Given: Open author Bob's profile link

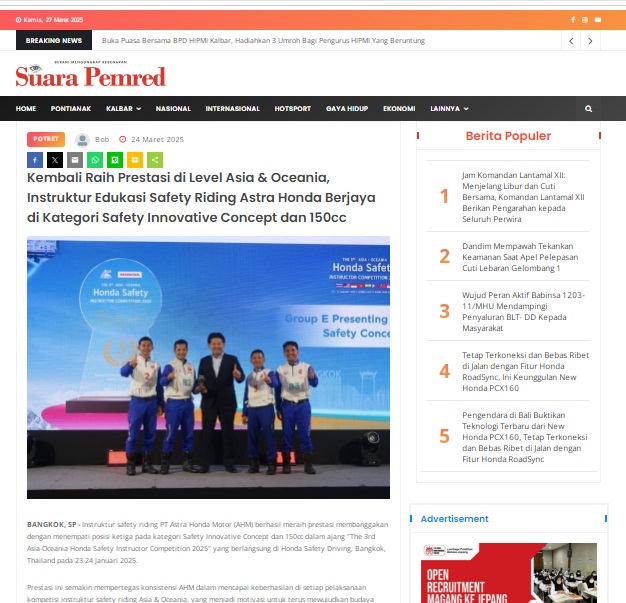Looking at the screenshot, I should pyautogui.click(x=102, y=139).
